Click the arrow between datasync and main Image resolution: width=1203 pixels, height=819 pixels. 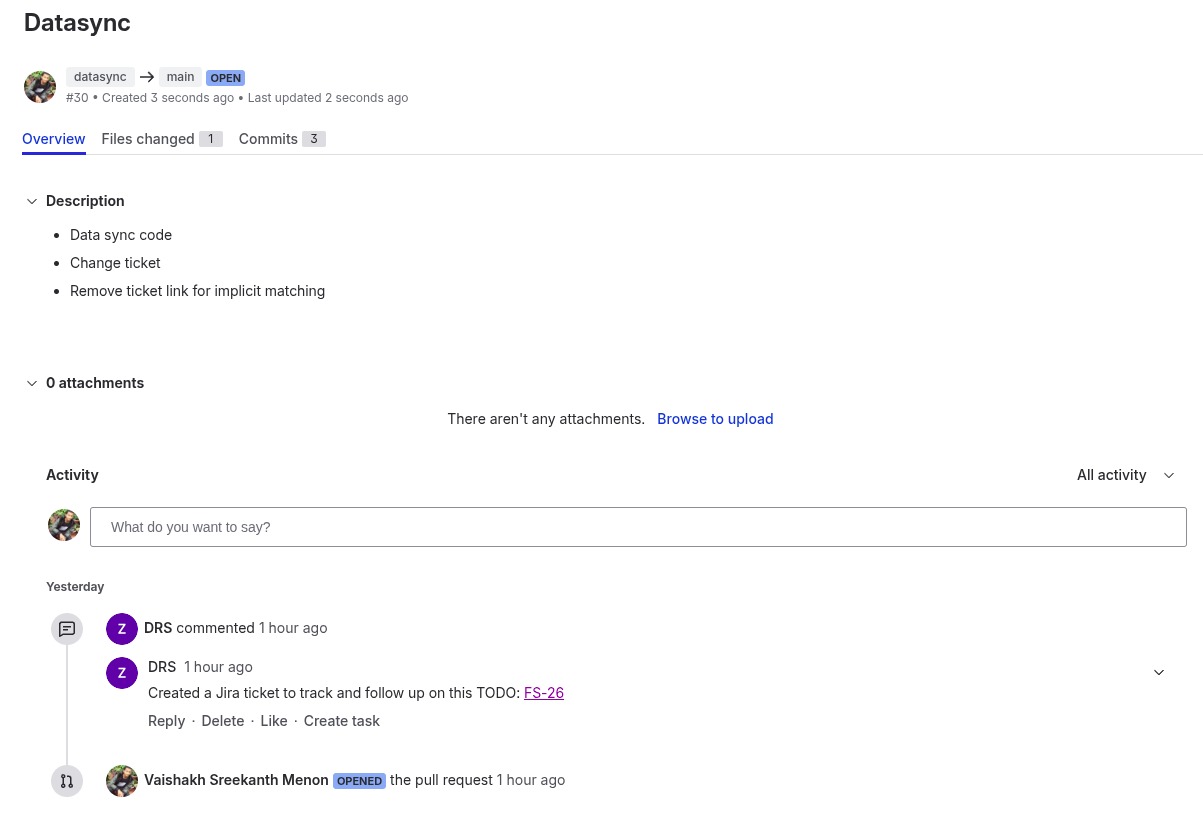[x=147, y=77]
